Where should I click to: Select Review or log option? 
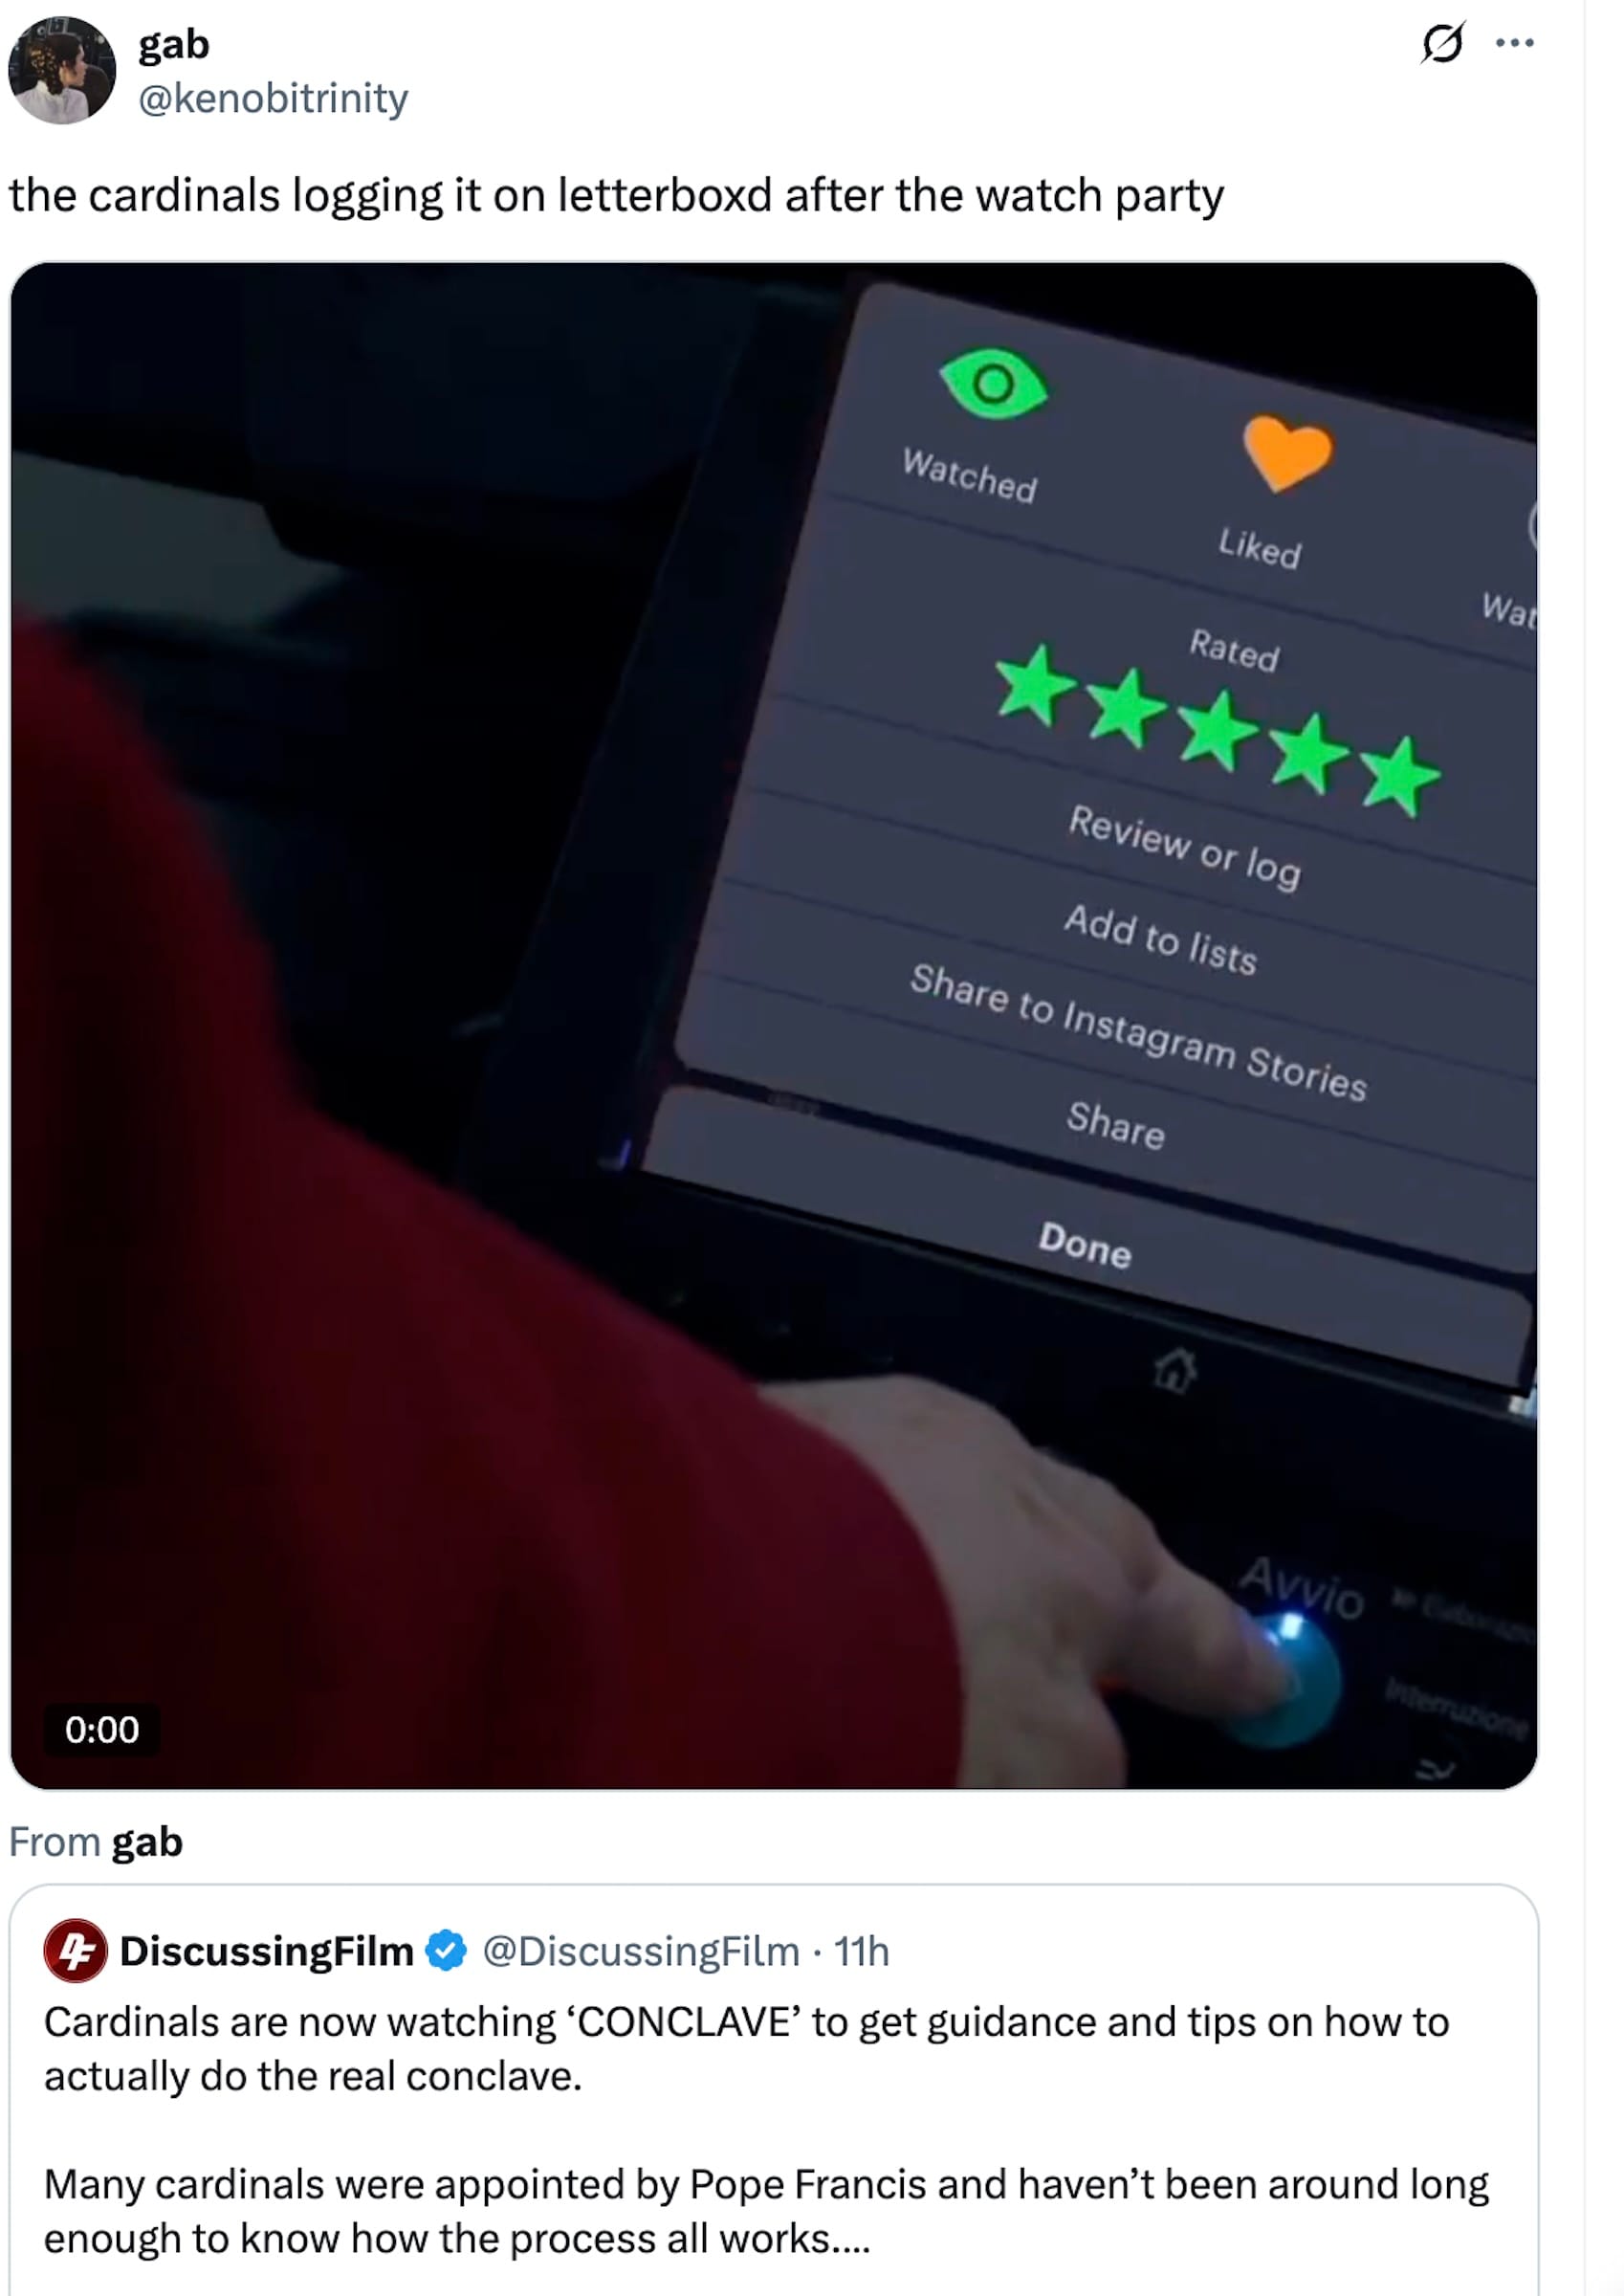tap(1184, 846)
